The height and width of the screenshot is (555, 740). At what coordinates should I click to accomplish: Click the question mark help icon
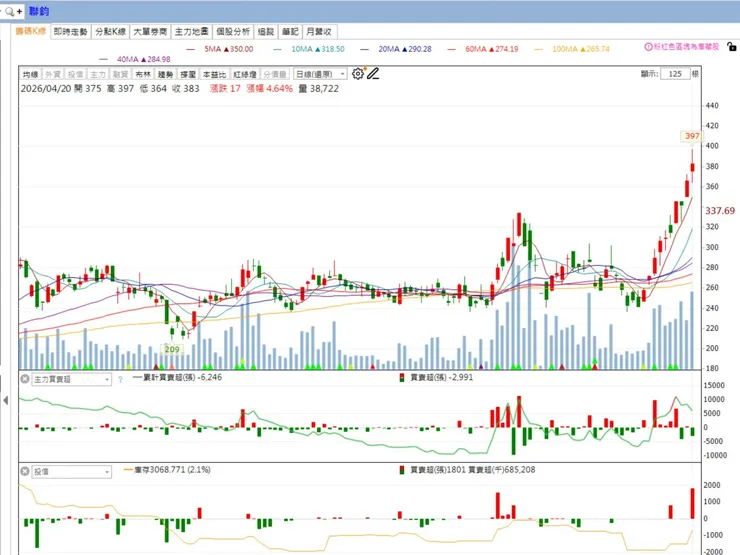point(120,379)
